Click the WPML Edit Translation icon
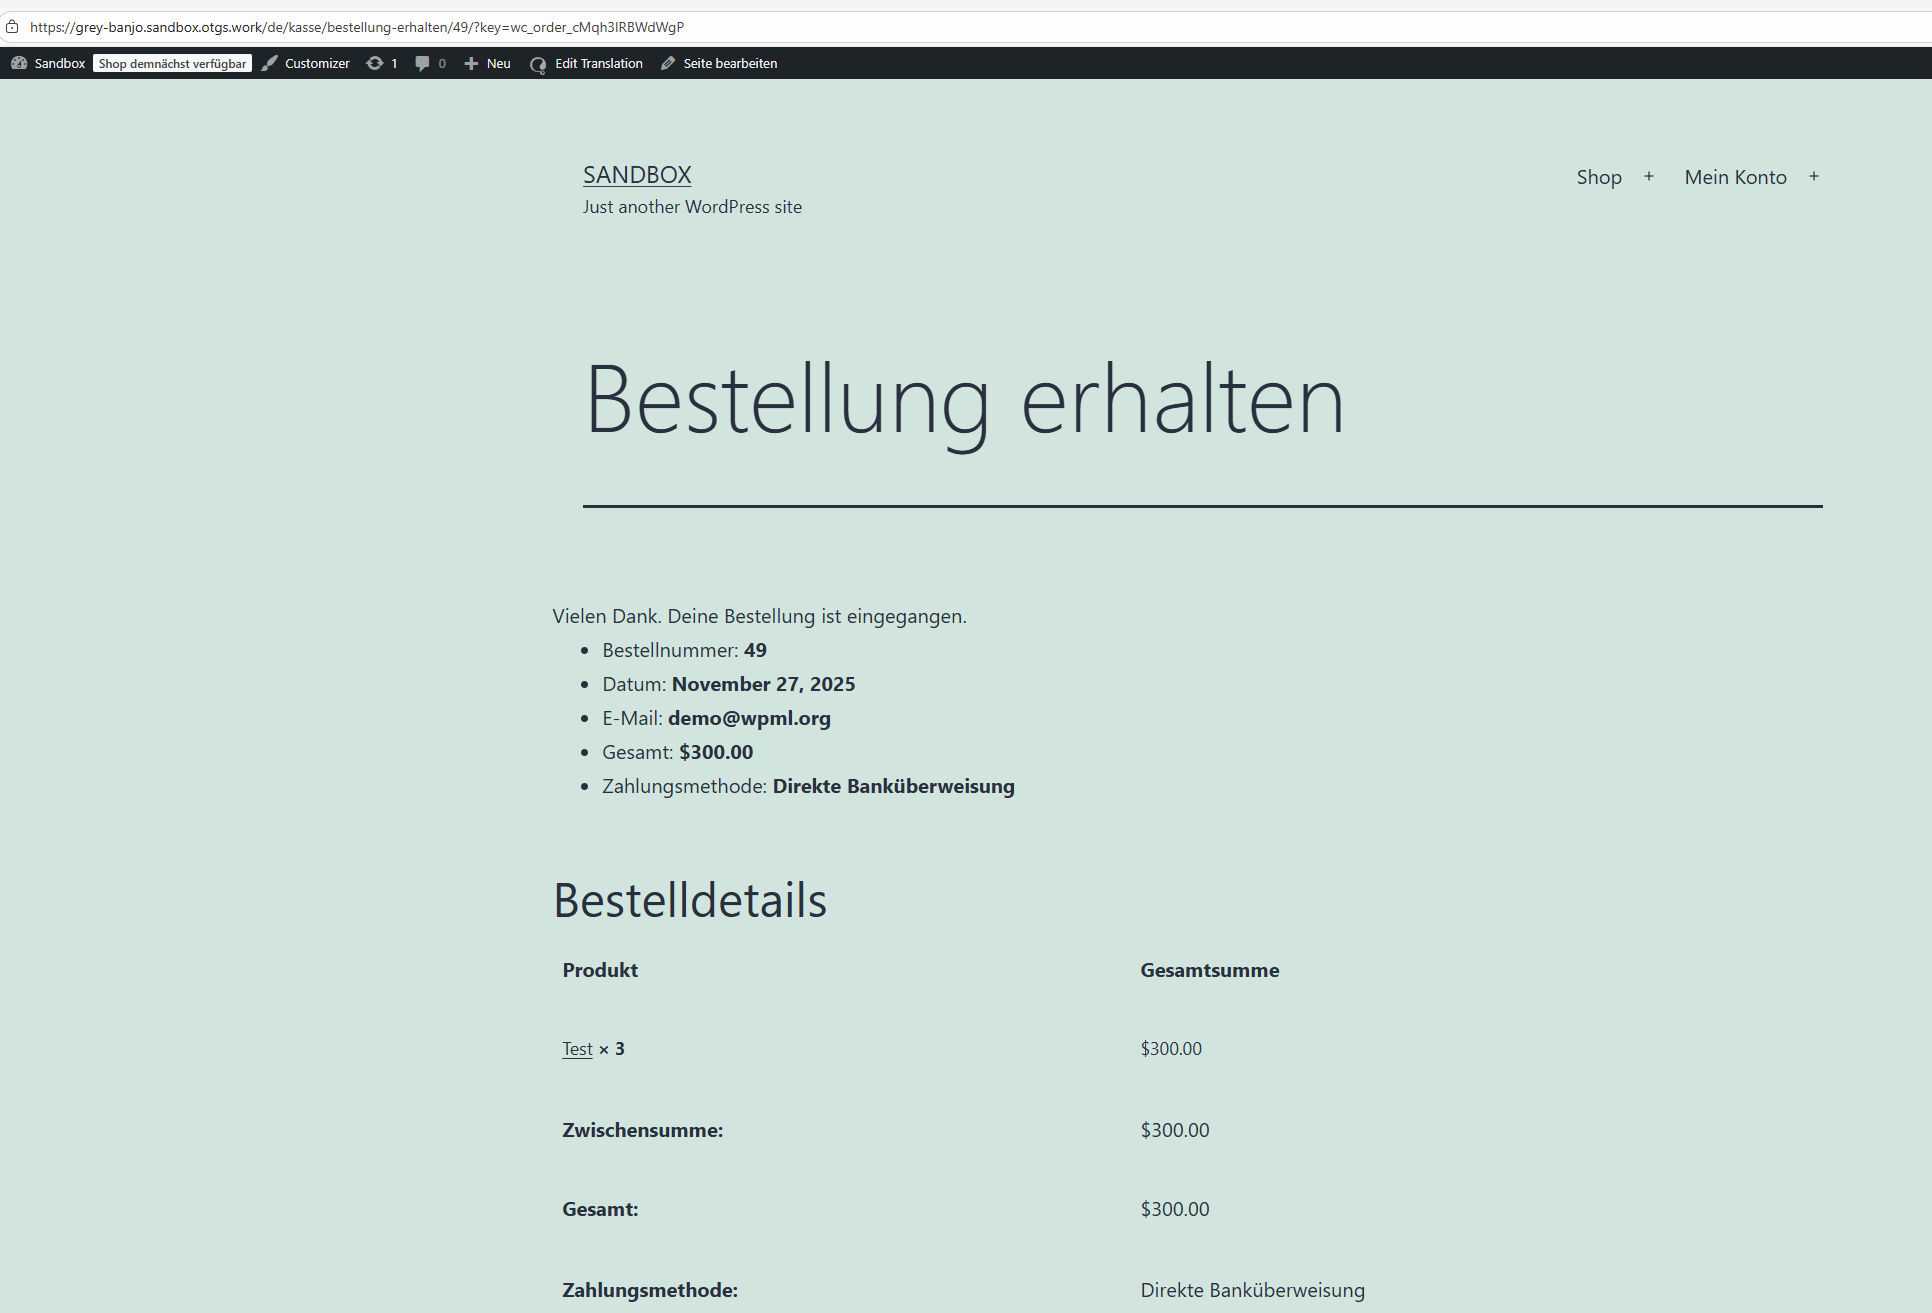 point(538,64)
